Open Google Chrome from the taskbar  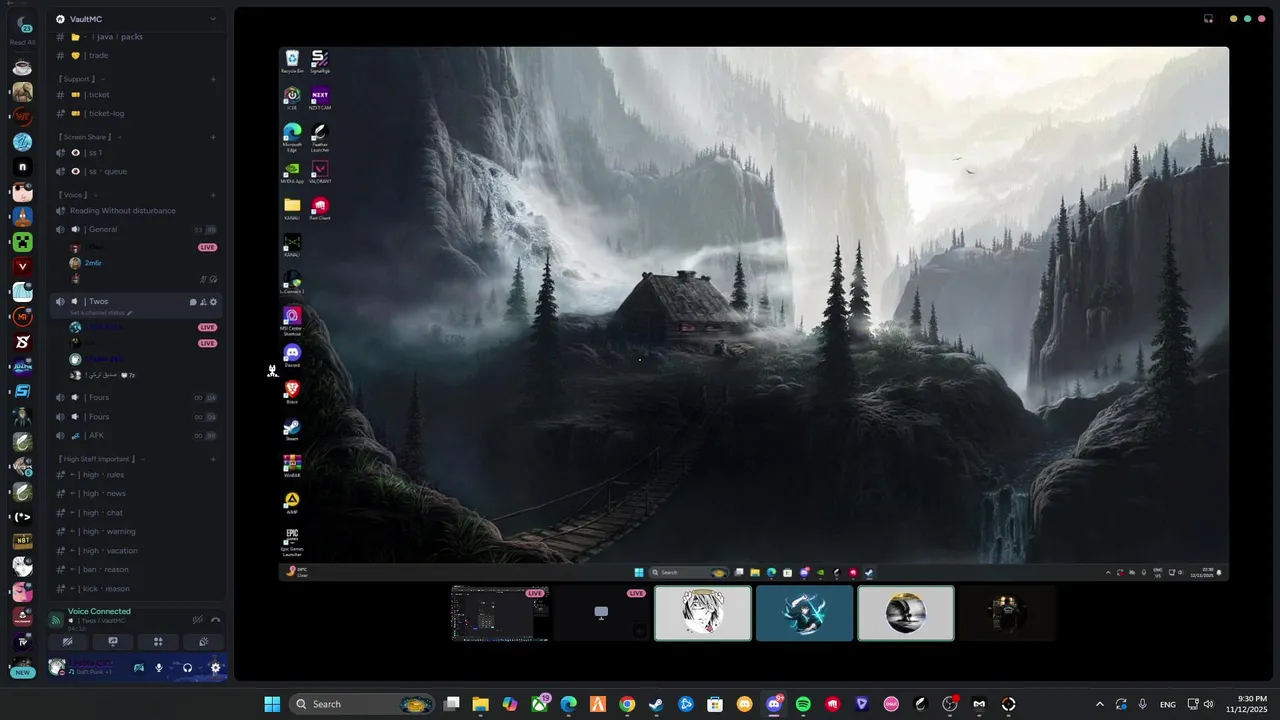[627, 704]
